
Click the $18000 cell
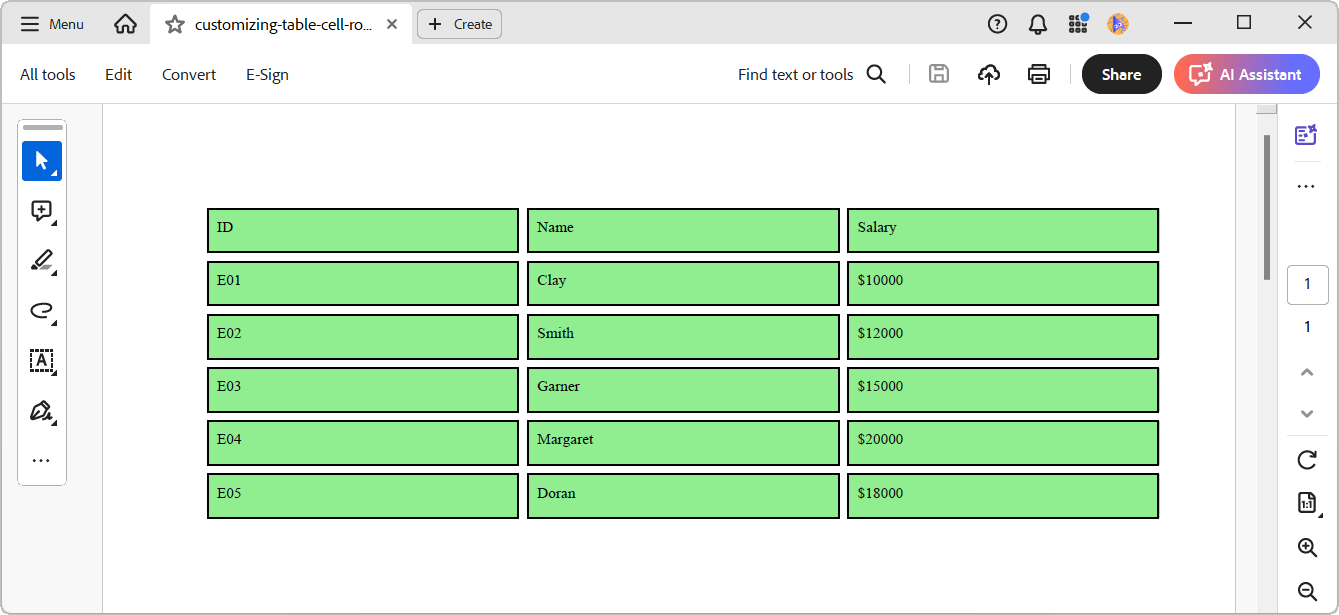click(1003, 496)
